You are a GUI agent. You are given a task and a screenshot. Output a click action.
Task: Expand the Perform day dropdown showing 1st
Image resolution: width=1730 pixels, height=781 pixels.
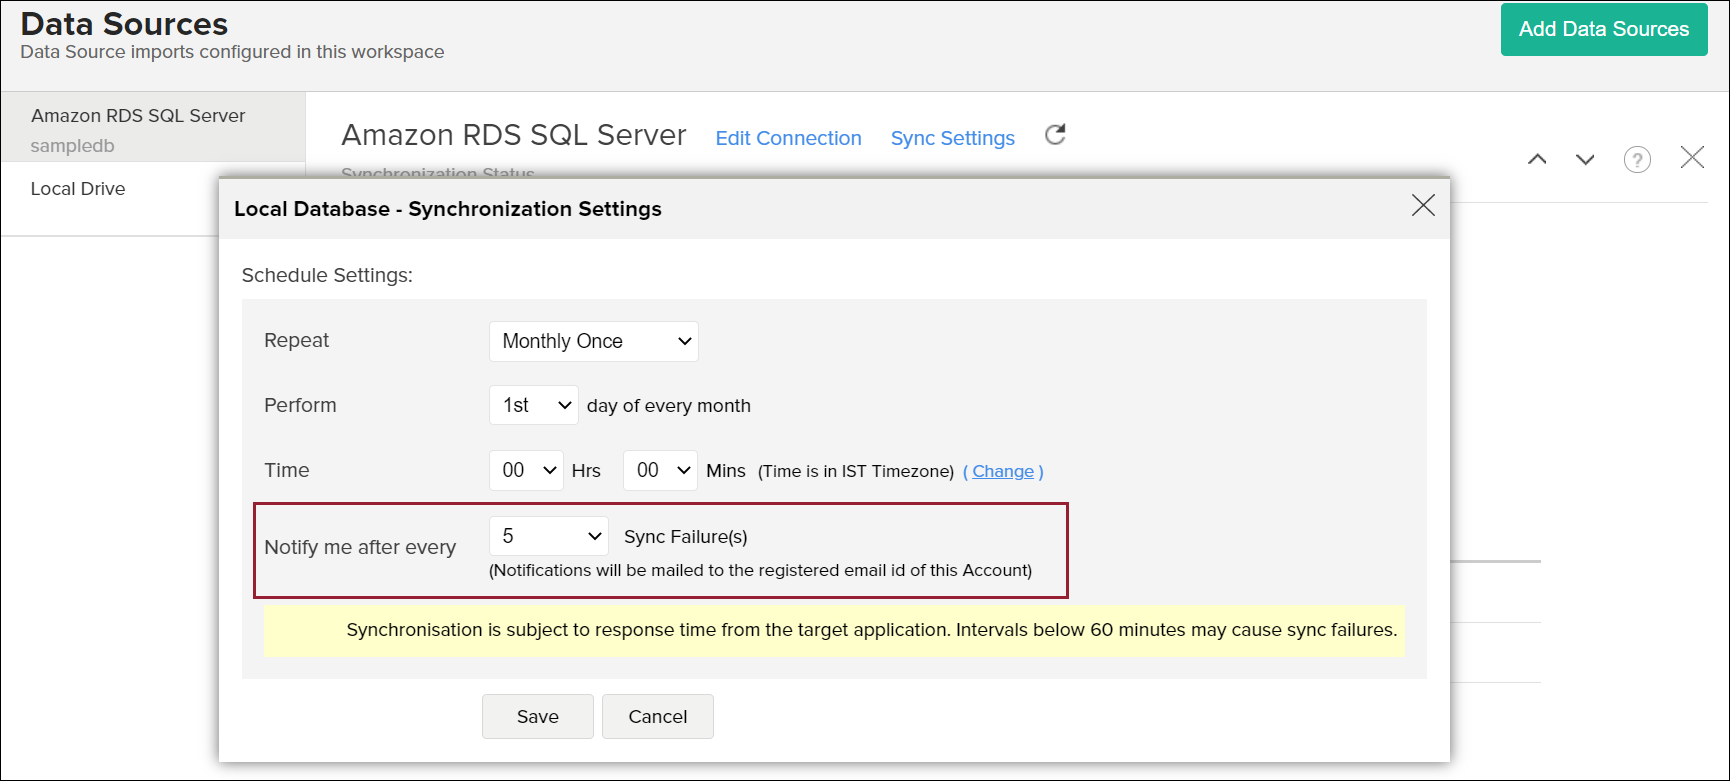[x=534, y=405]
